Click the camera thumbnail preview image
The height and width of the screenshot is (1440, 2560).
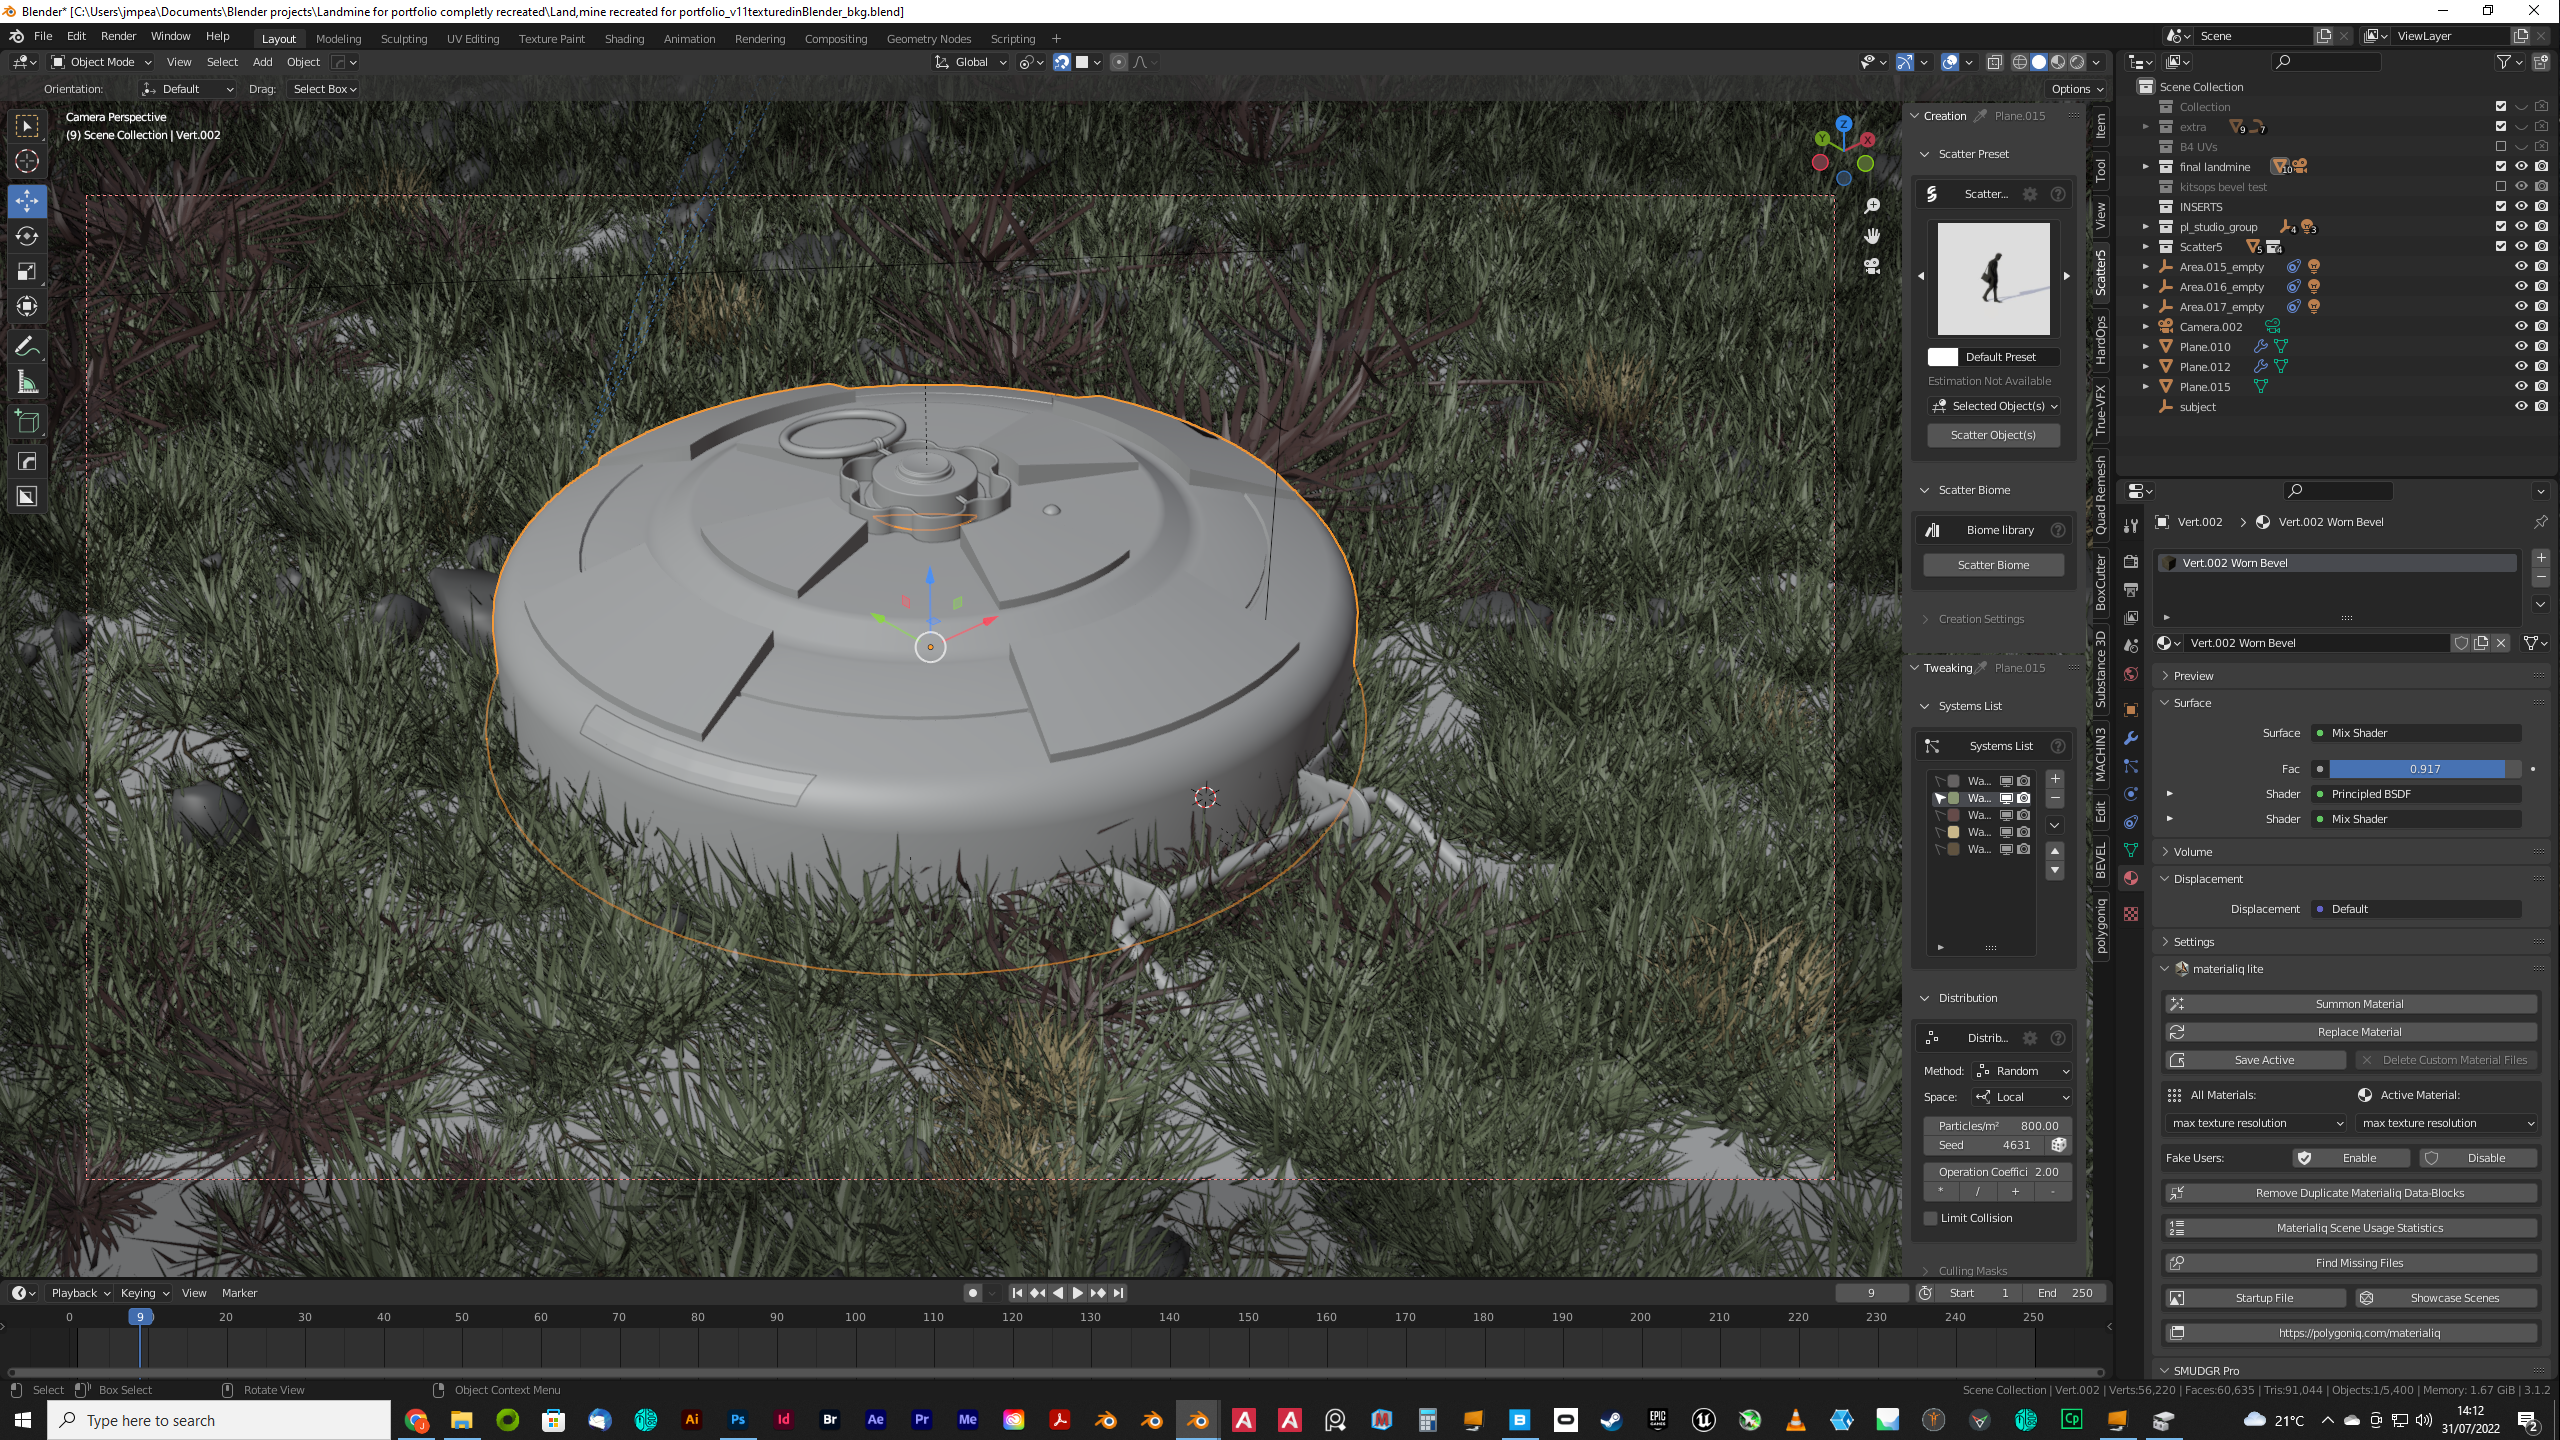pyautogui.click(x=1994, y=278)
